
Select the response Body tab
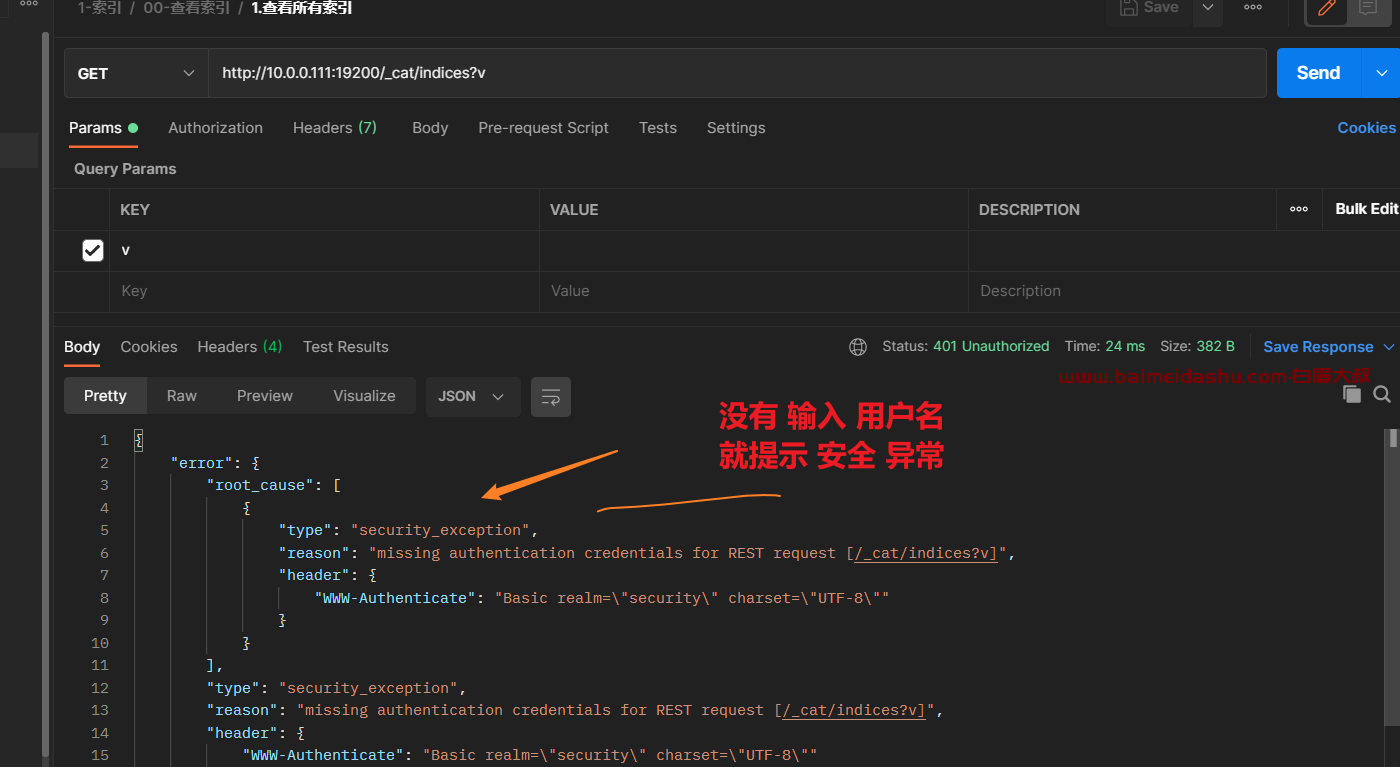pyautogui.click(x=82, y=347)
